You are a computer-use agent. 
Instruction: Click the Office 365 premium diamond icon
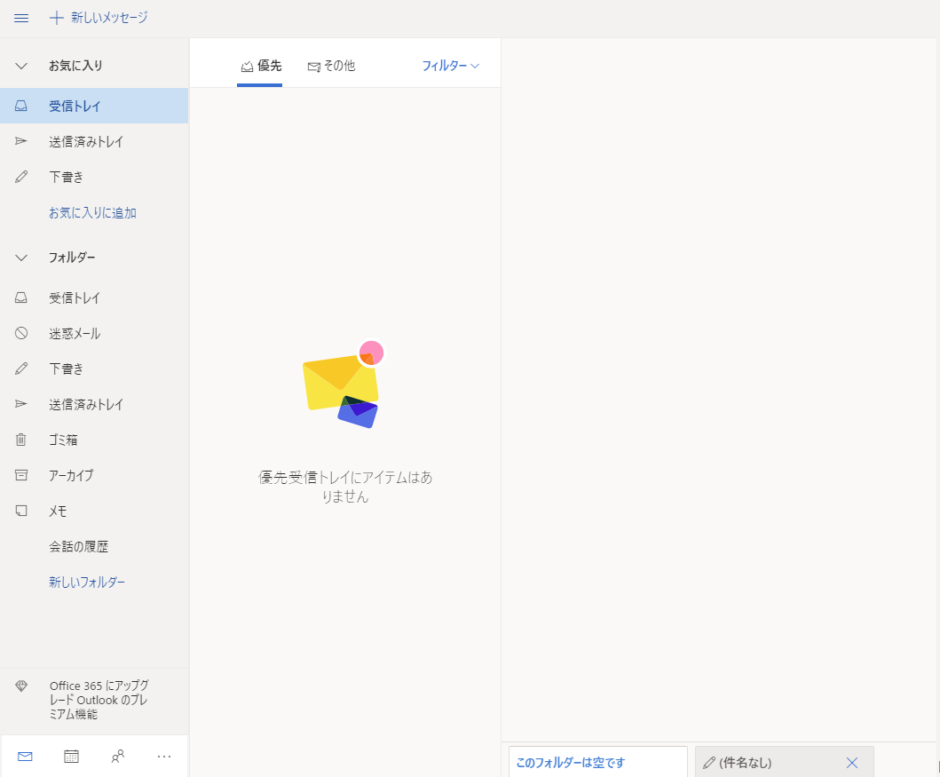click(21, 686)
